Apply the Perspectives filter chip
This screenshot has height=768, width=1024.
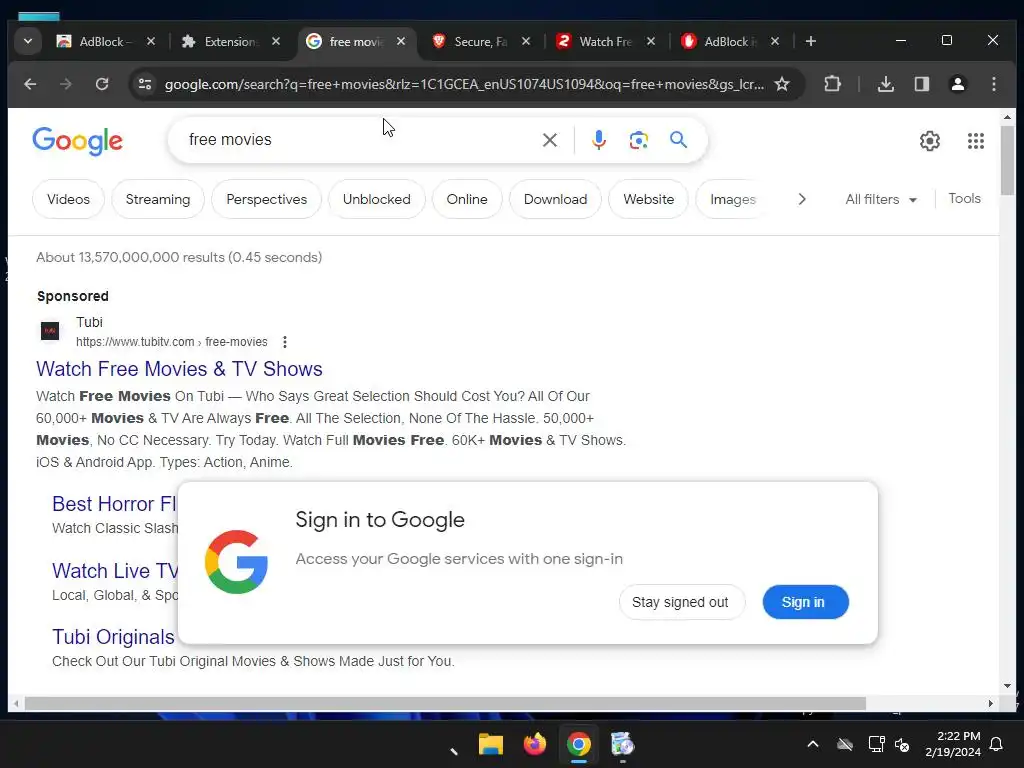click(266, 199)
